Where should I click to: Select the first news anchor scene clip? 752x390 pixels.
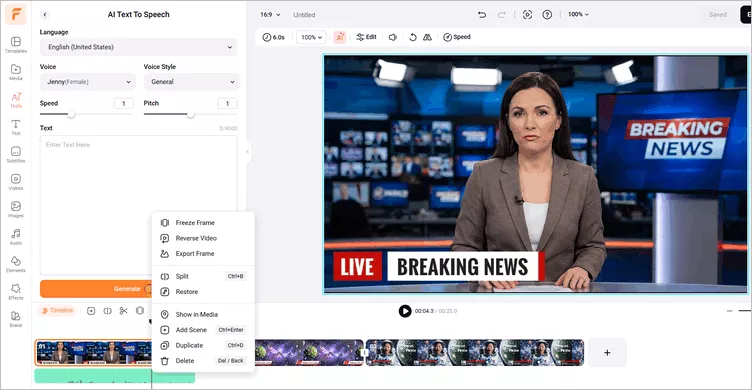click(94, 353)
